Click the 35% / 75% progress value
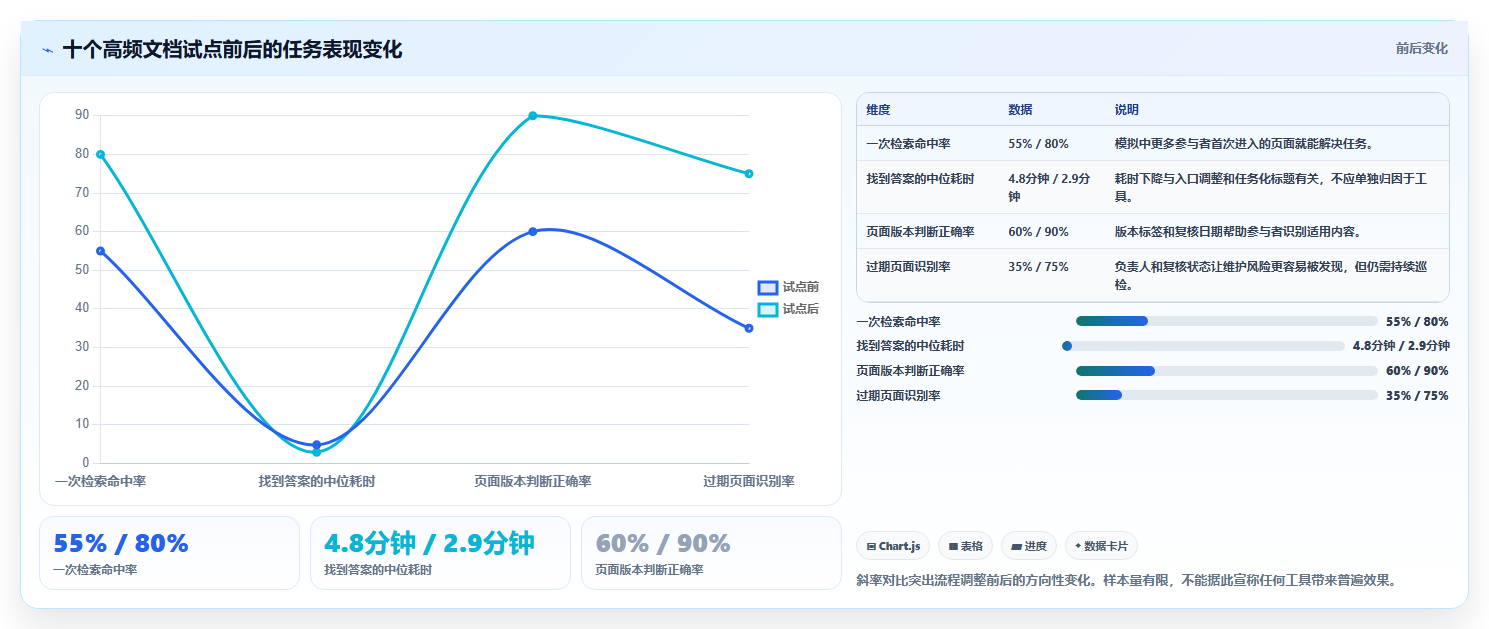Viewport: 1489px width, 629px height. pyautogui.click(x=1417, y=396)
